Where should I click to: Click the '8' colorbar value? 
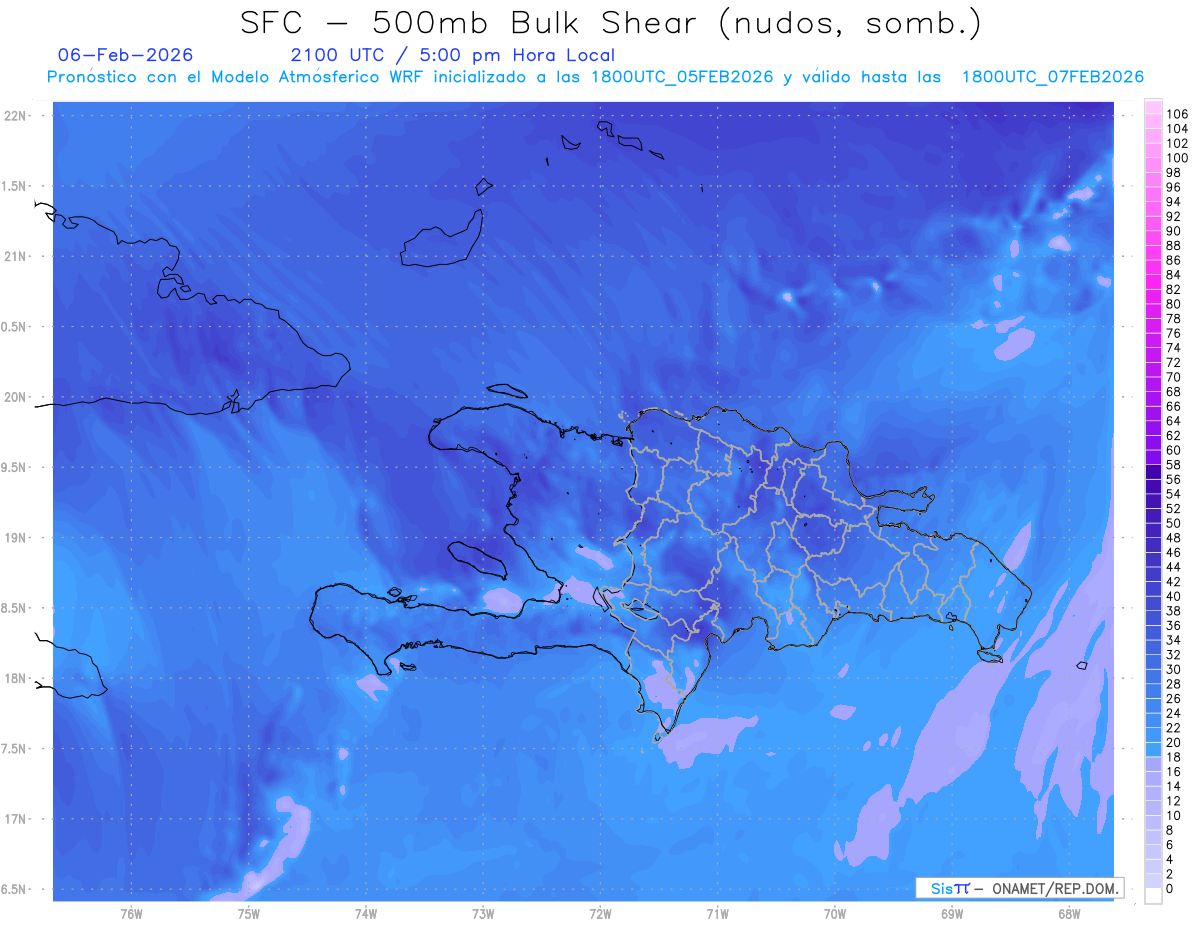click(1170, 831)
